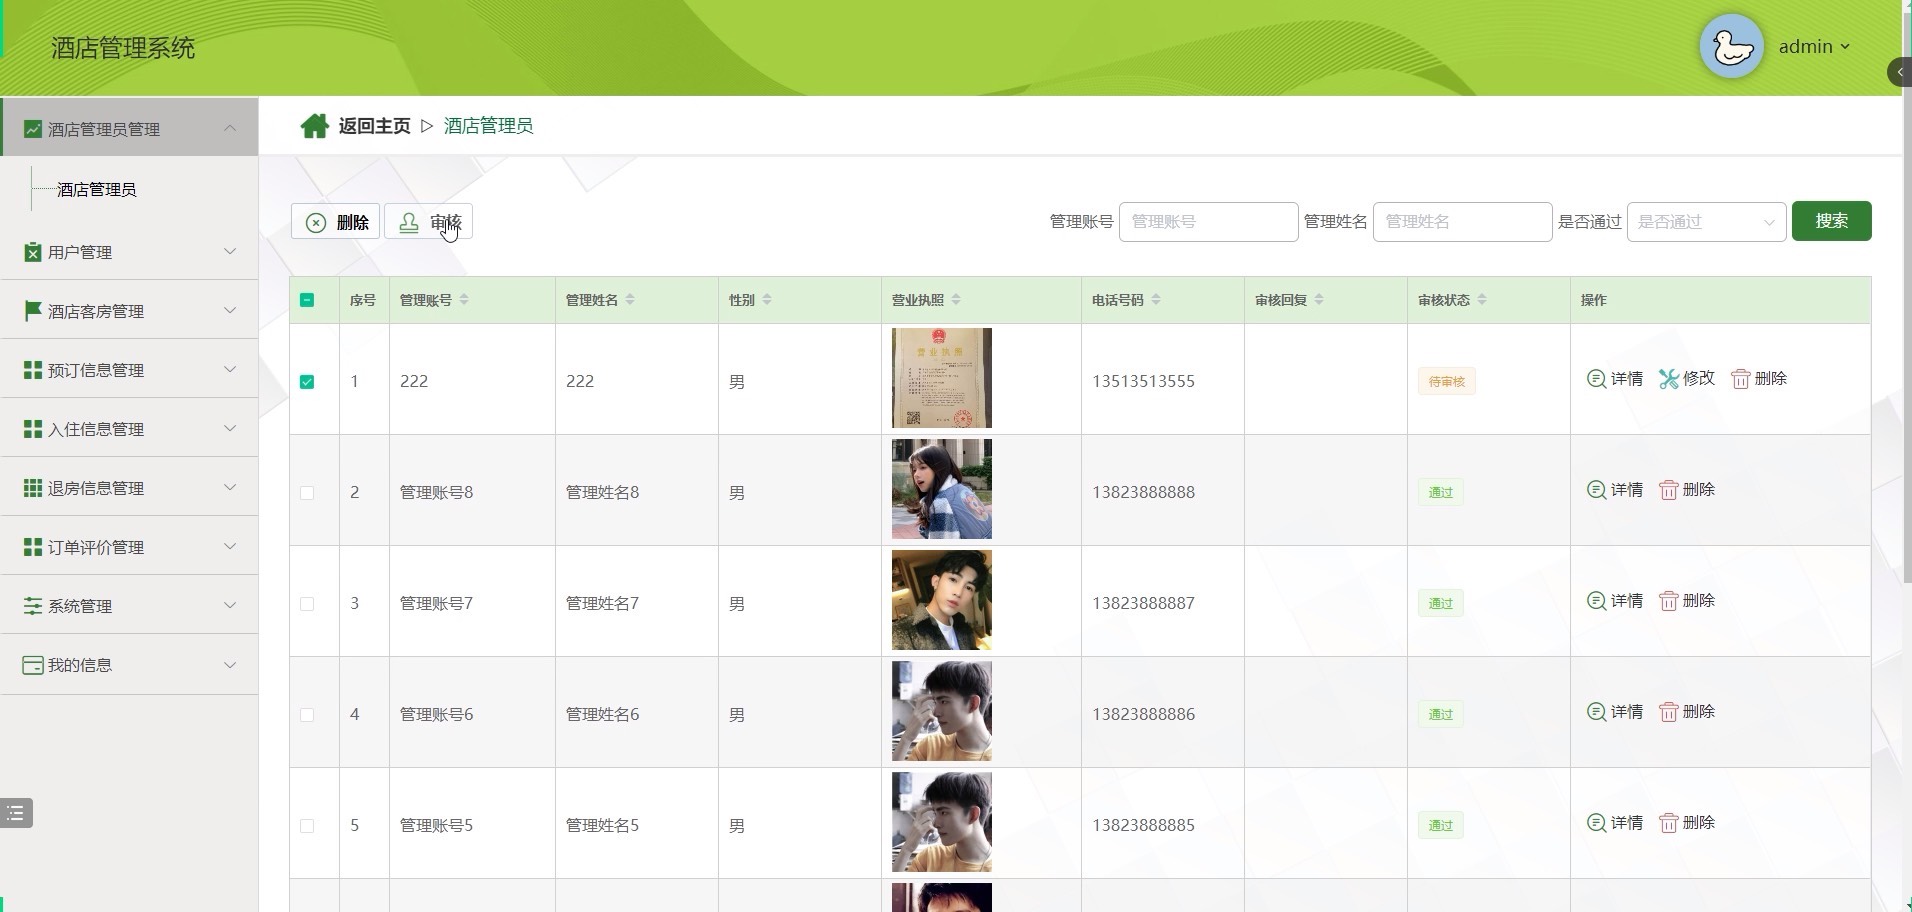This screenshot has height=912, width=1912.
Task: Sort by 管理账号 column arrows
Action: click(464, 300)
